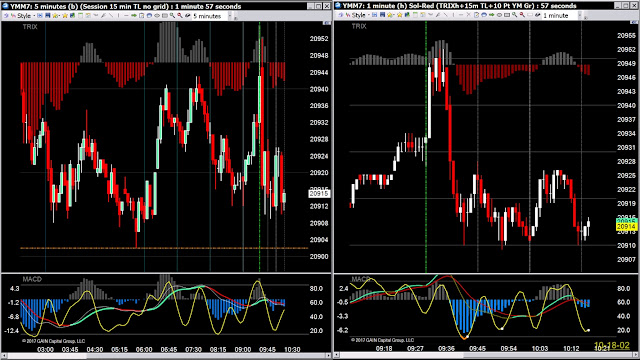Image resolution: width=640 pixels, height=360 pixels.
Task: Click TRIX indicator label in 5 minutes chart
Action: point(30,27)
